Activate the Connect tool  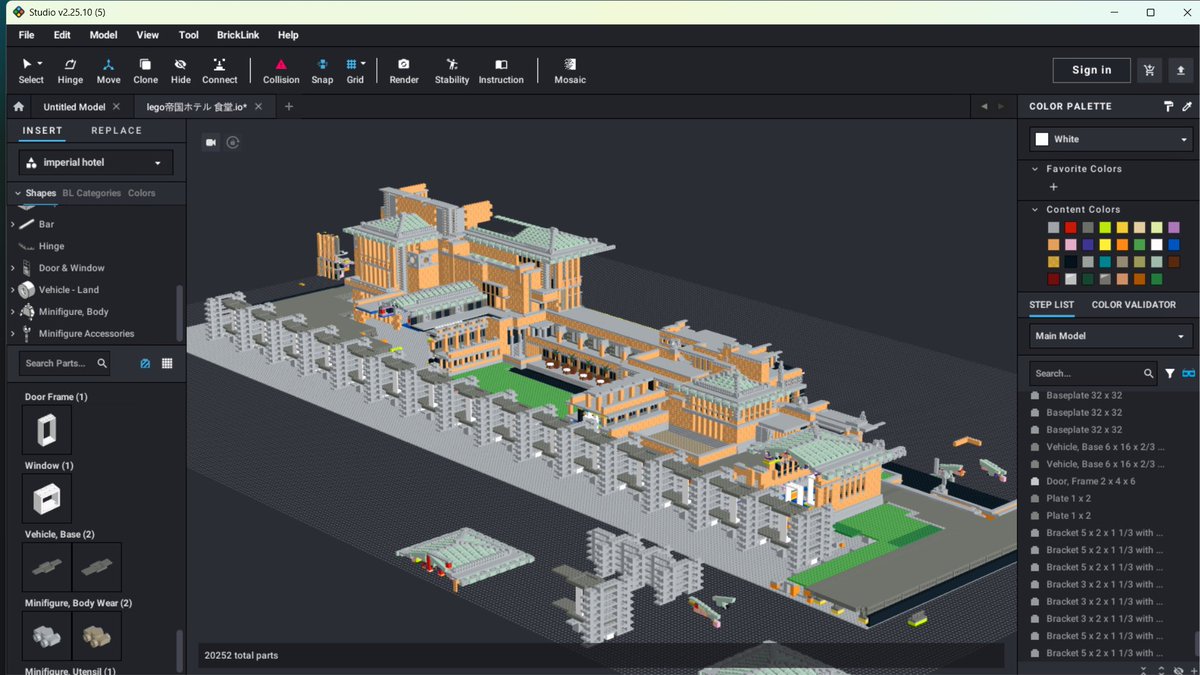click(219, 70)
